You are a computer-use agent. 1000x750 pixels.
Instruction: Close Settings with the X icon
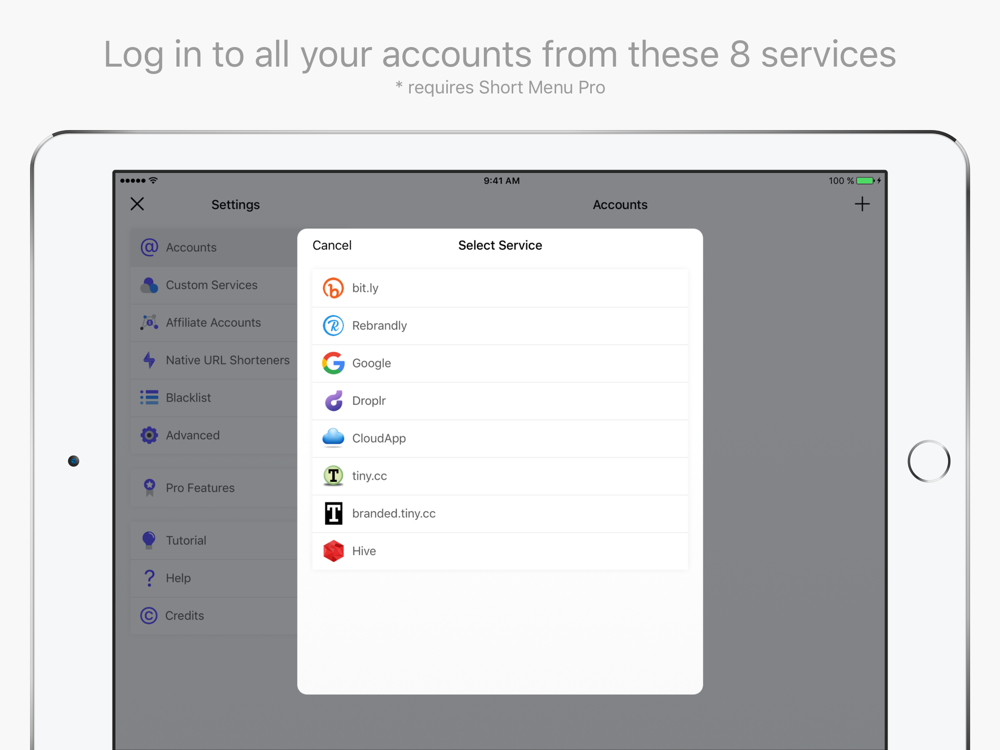pos(137,204)
